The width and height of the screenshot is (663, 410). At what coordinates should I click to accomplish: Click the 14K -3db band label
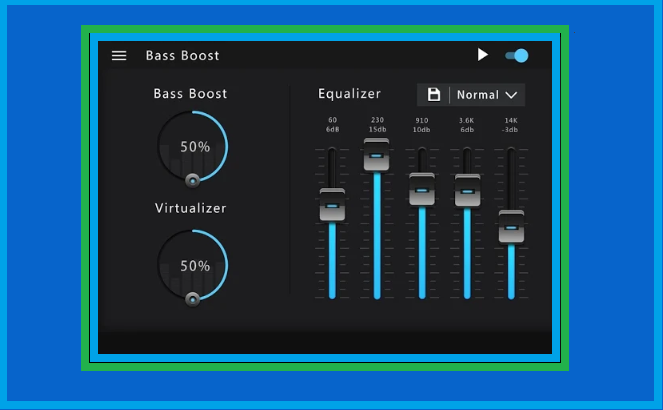point(510,125)
